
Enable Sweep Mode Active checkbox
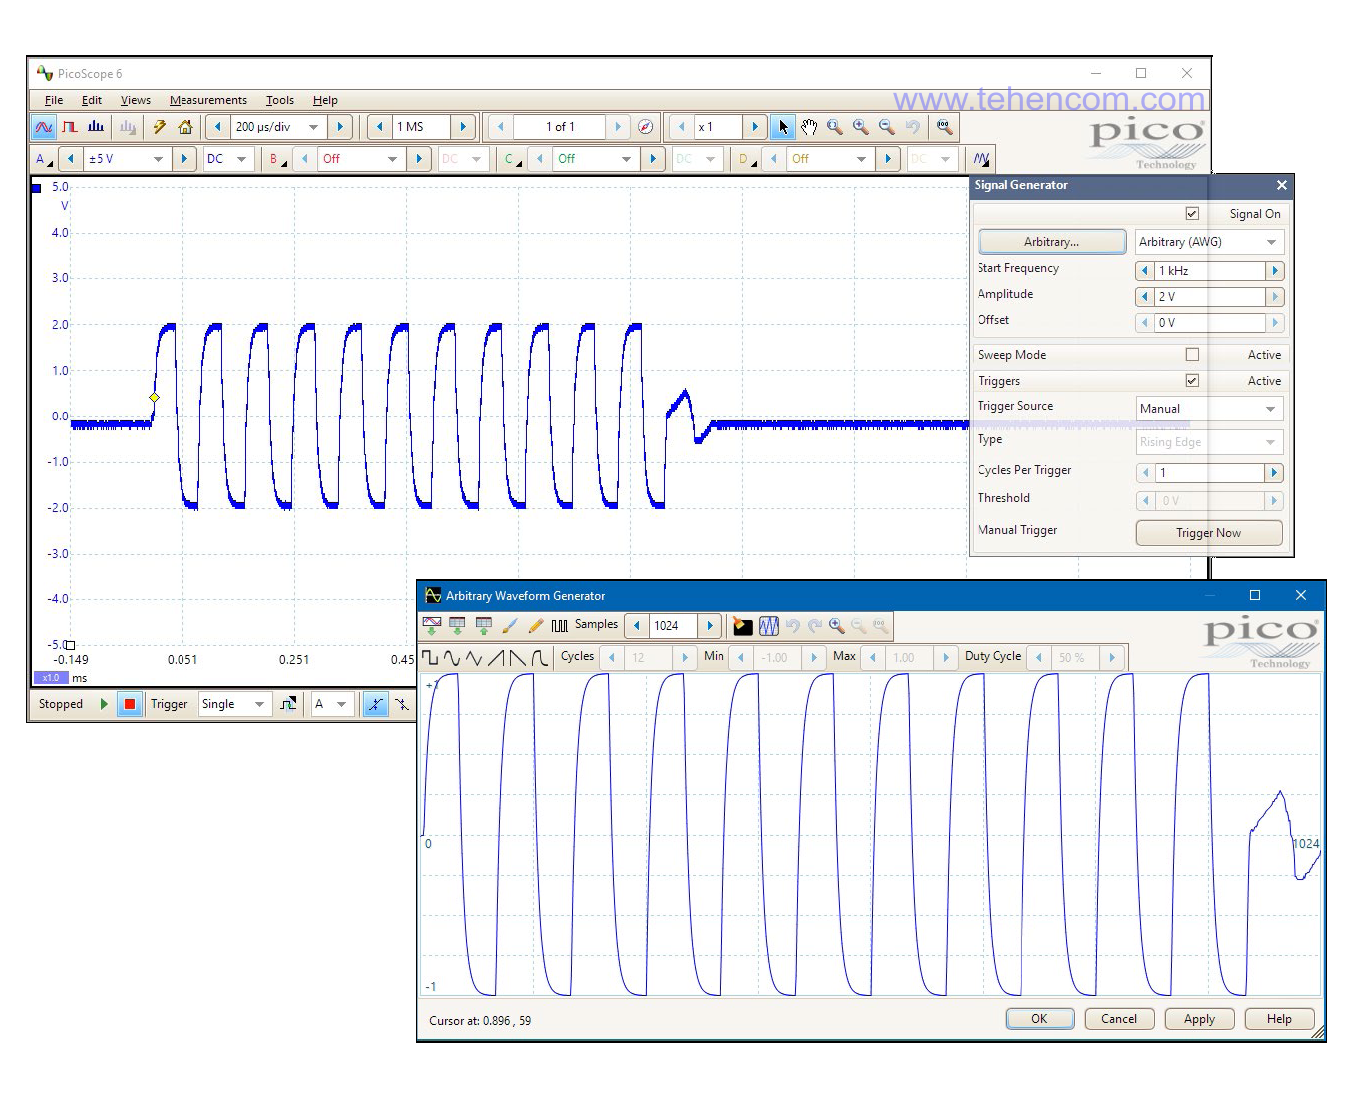click(x=1192, y=355)
